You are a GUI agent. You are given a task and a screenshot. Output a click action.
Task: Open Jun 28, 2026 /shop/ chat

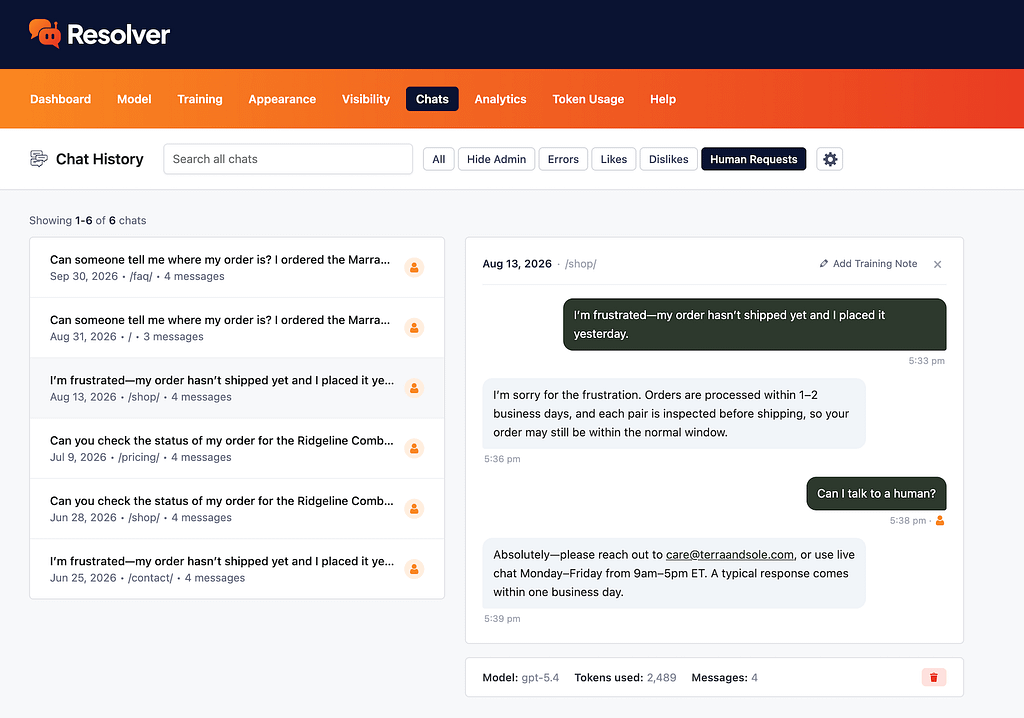[237, 509]
